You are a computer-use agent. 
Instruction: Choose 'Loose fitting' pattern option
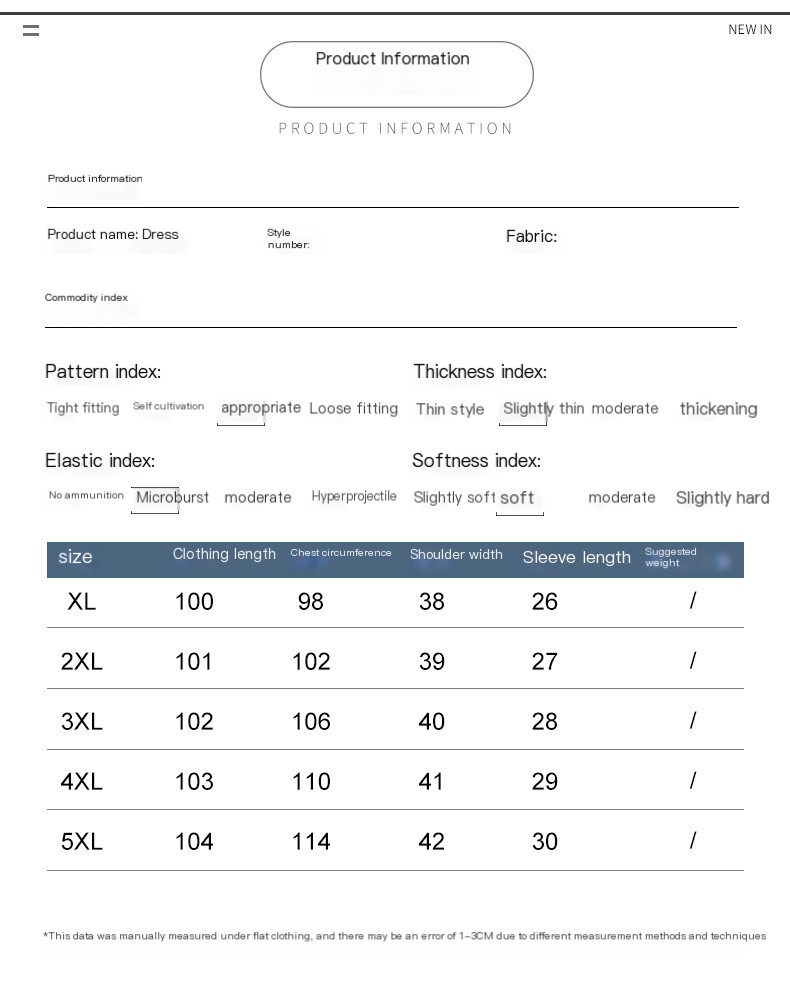[x=354, y=408]
